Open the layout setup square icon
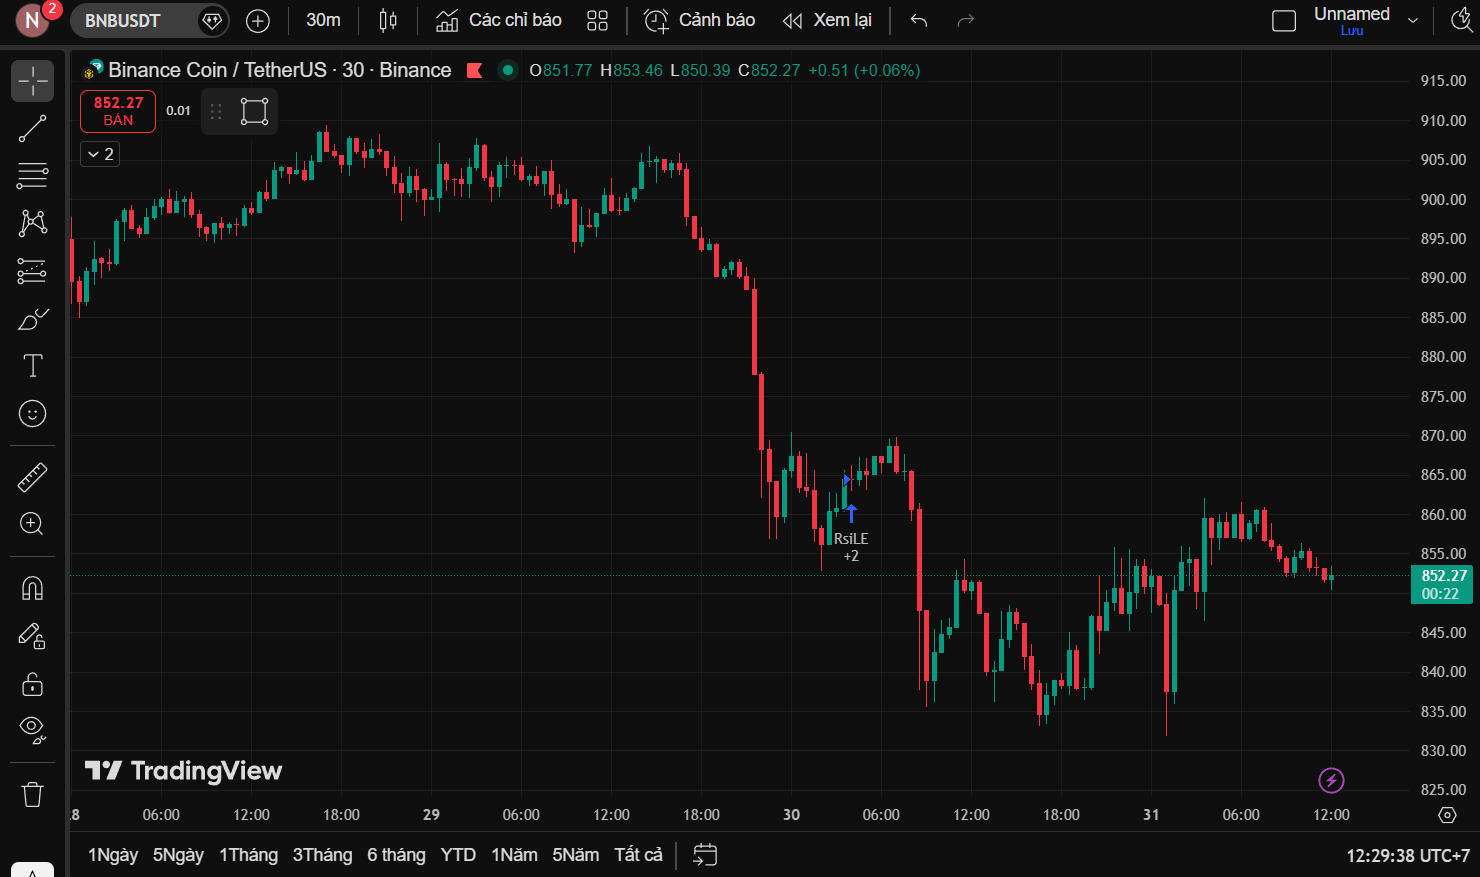Image resolution: width=1480 pixels, height=877 pixels. (1284, 20)
